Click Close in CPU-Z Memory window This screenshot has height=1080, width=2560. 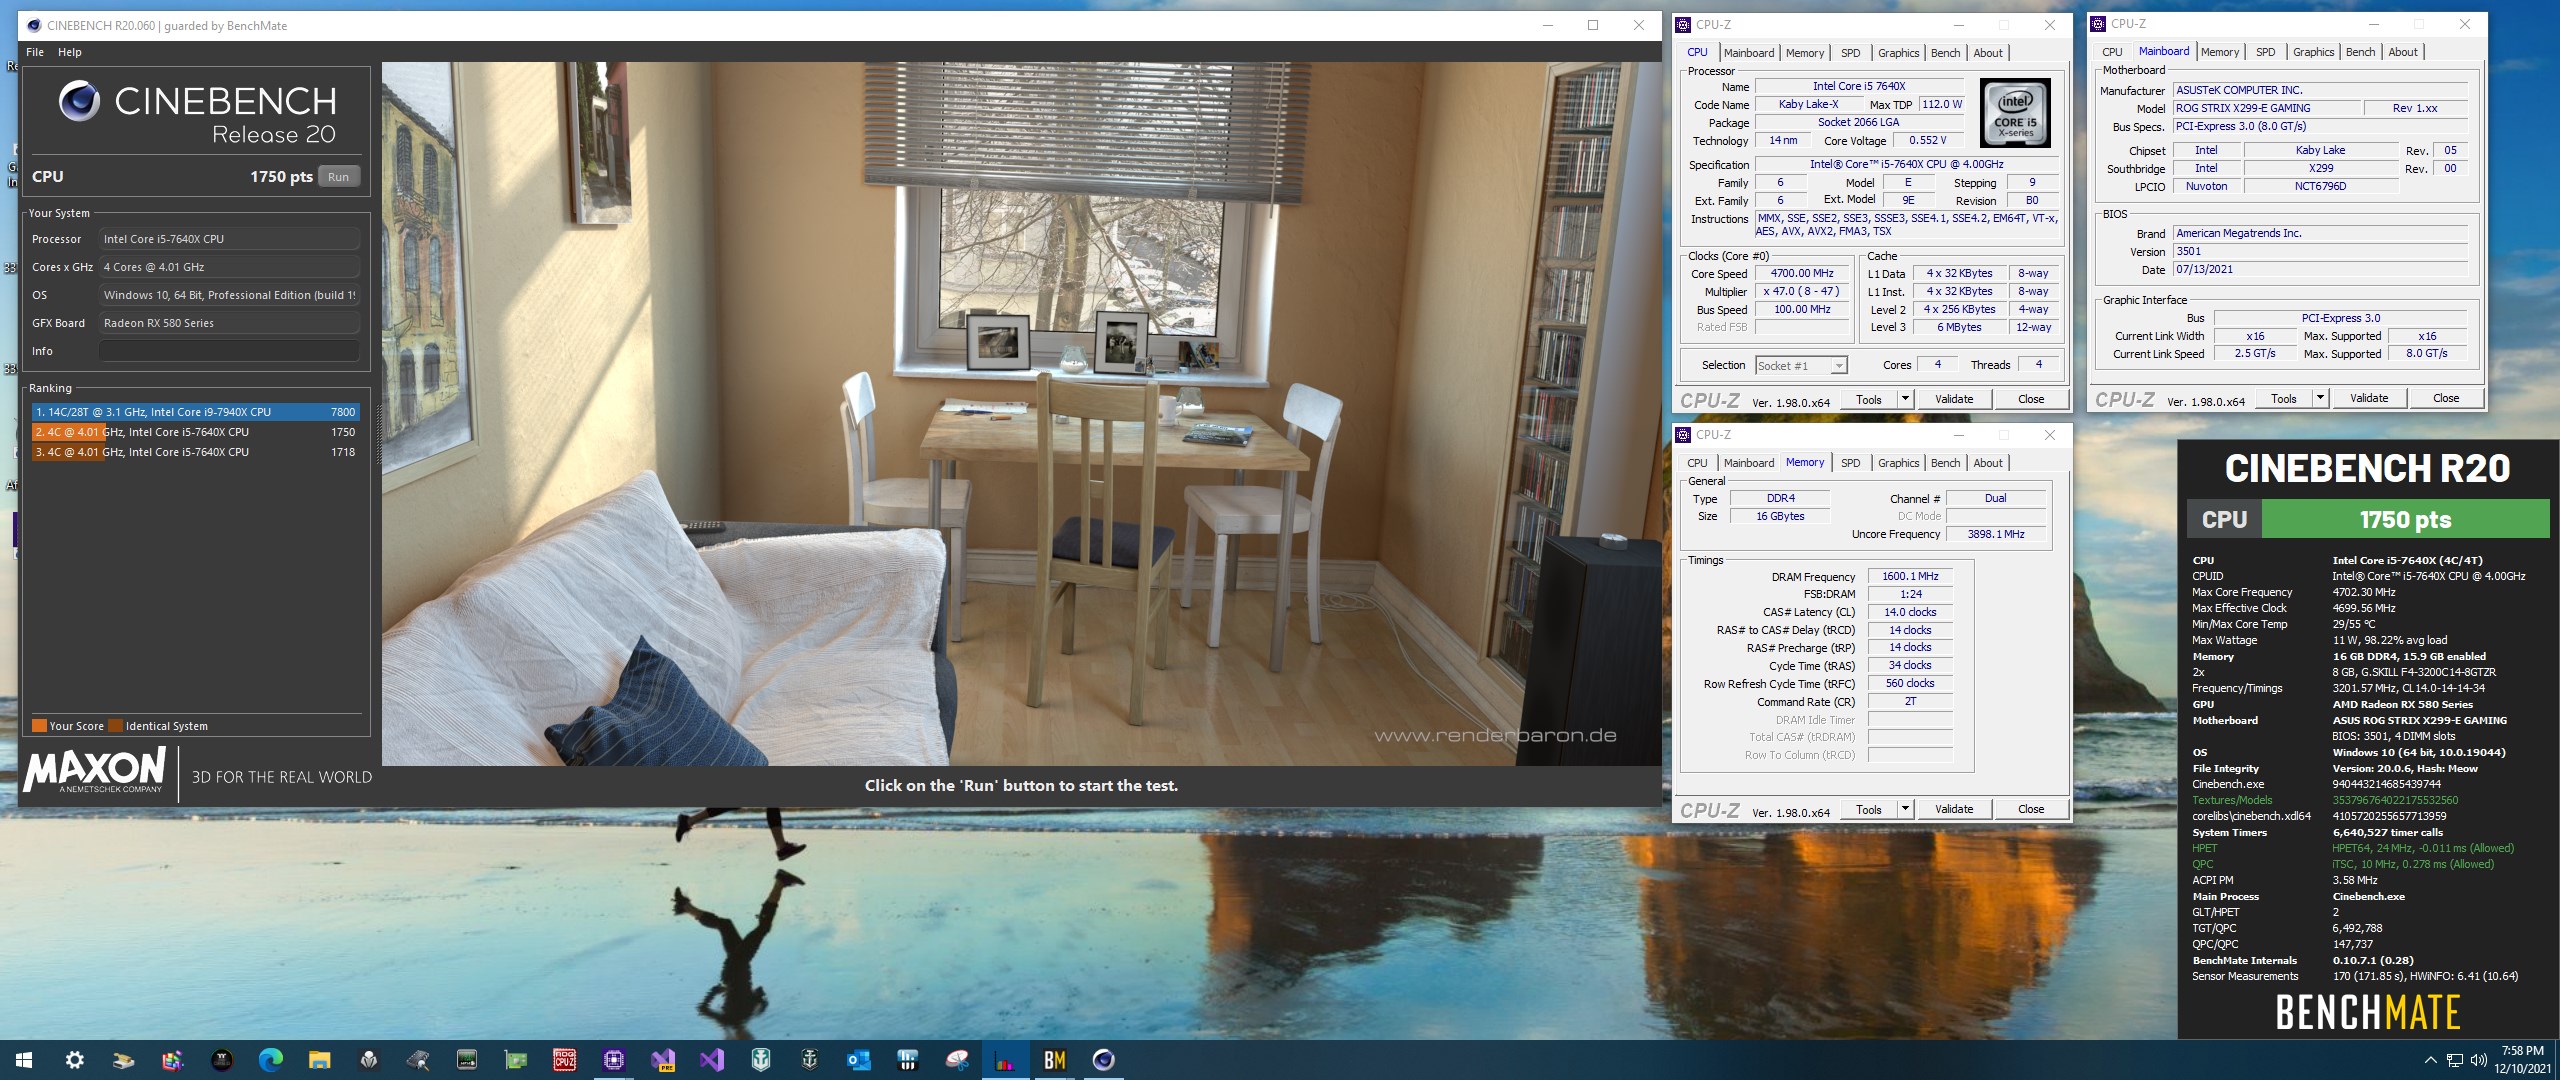click(x=2031, y=809)
